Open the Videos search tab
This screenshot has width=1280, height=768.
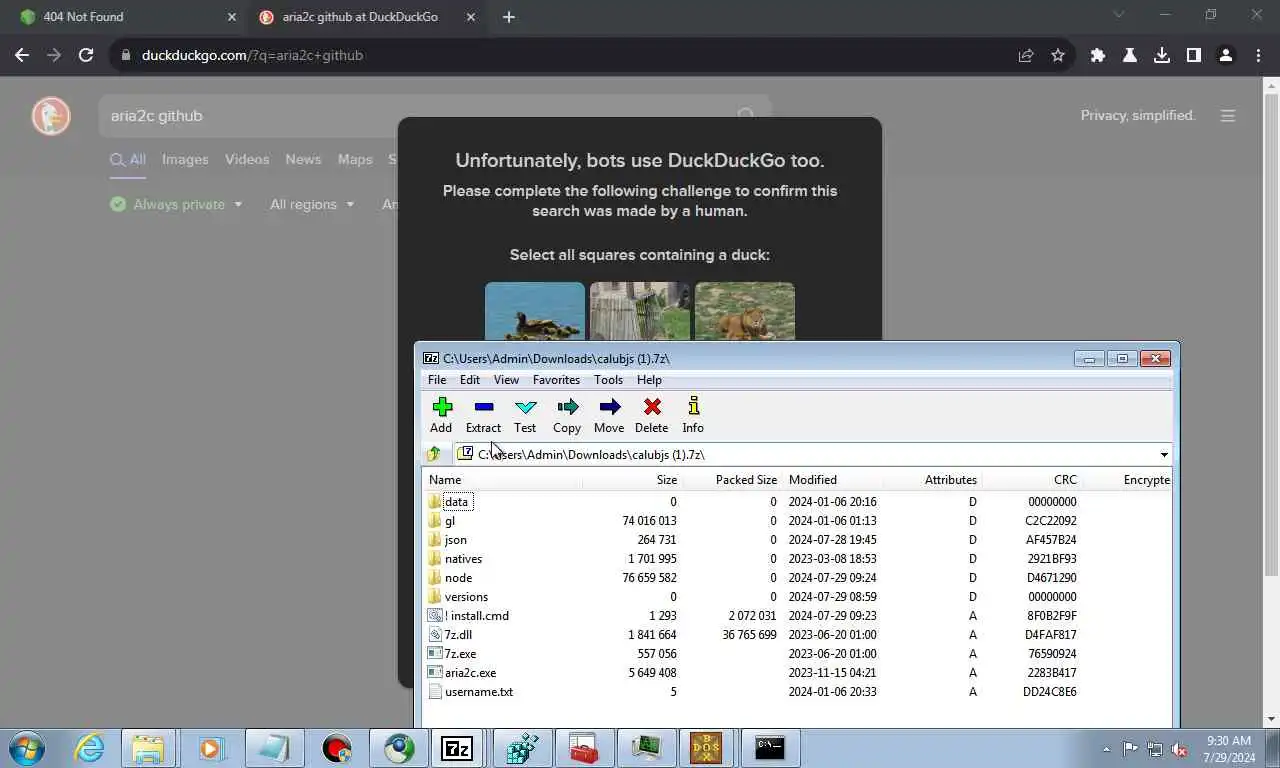(247, 159)
